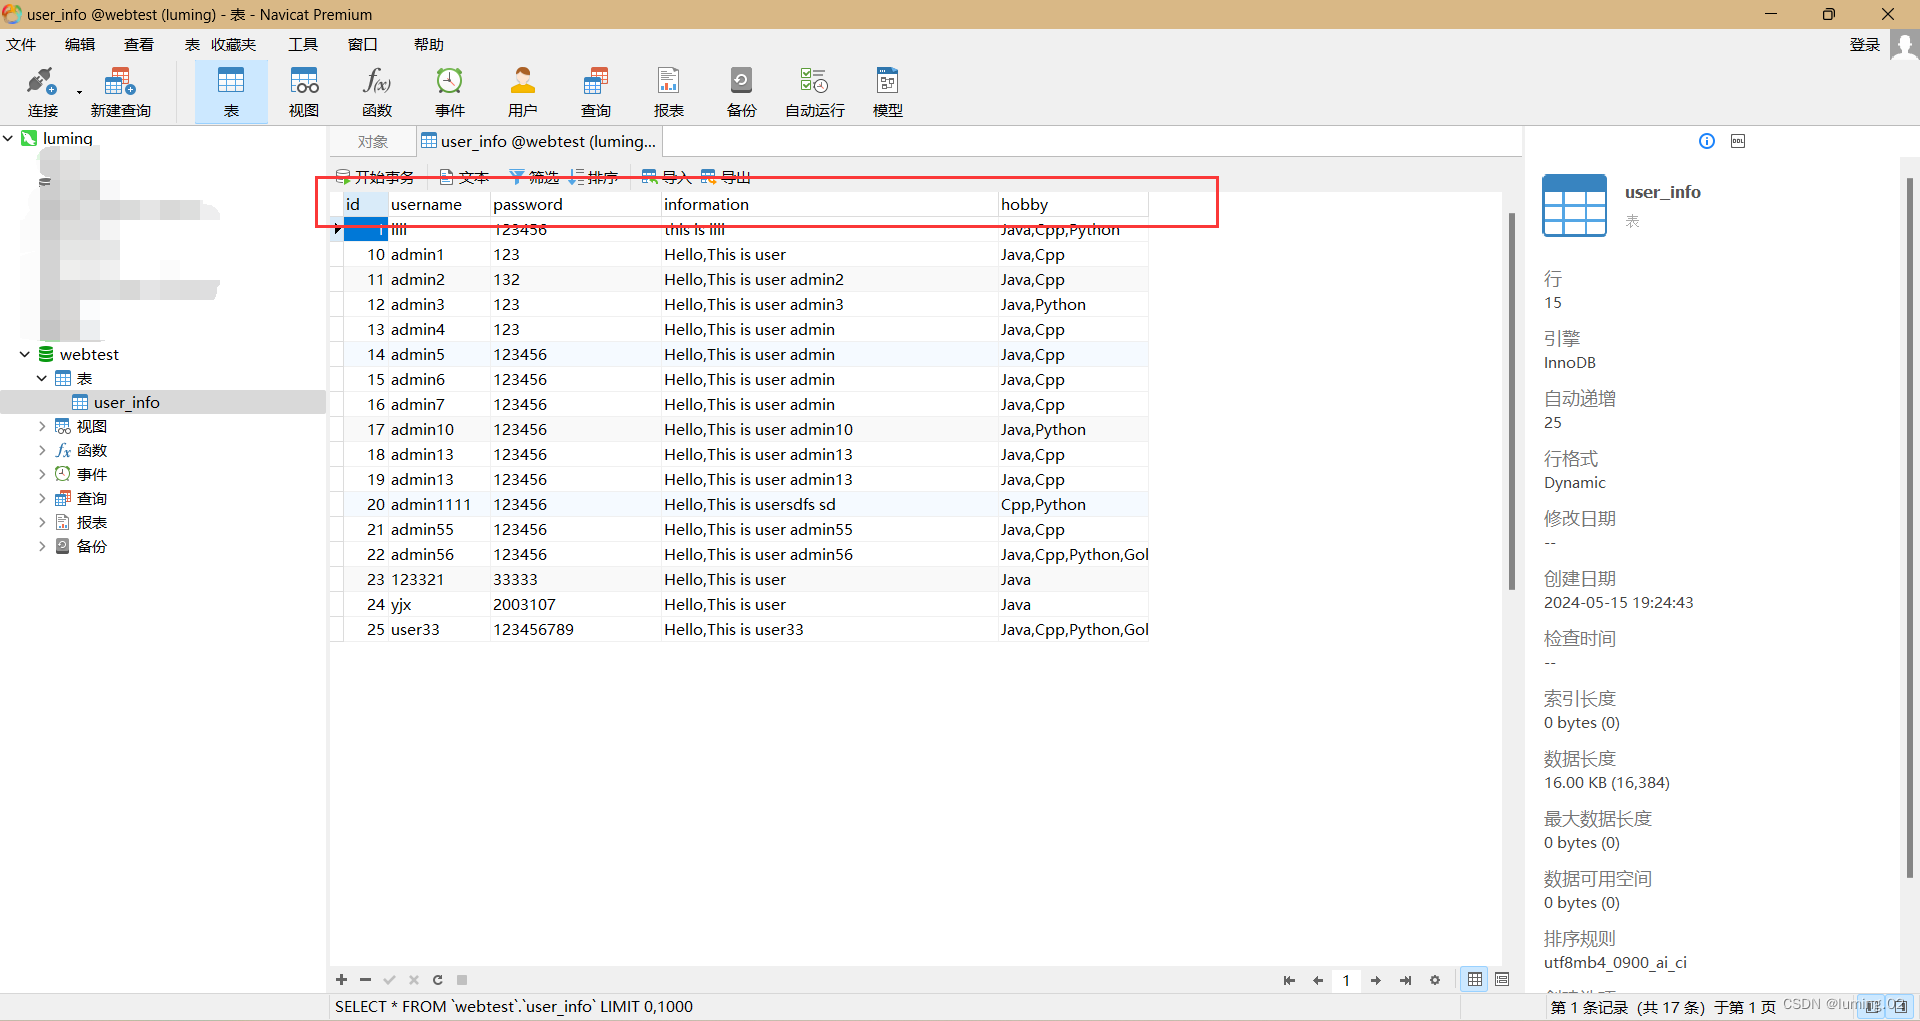Viewport: 1920px width, 1021px height.
Task: Go to the last page icon
Action: click(1405, 980)
